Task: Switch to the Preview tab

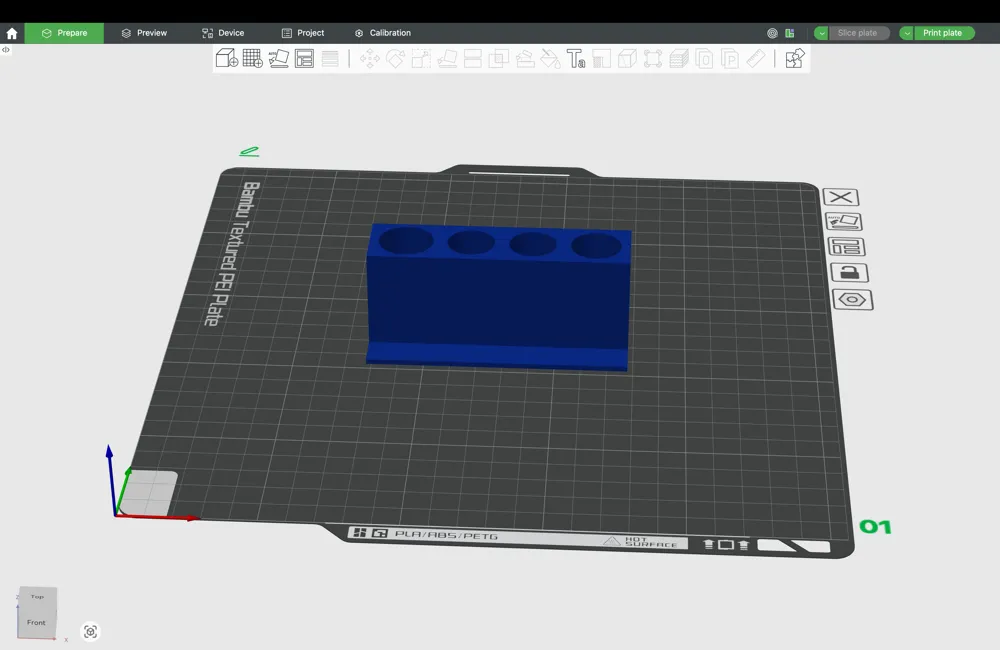Action: [x=144, y=32]
